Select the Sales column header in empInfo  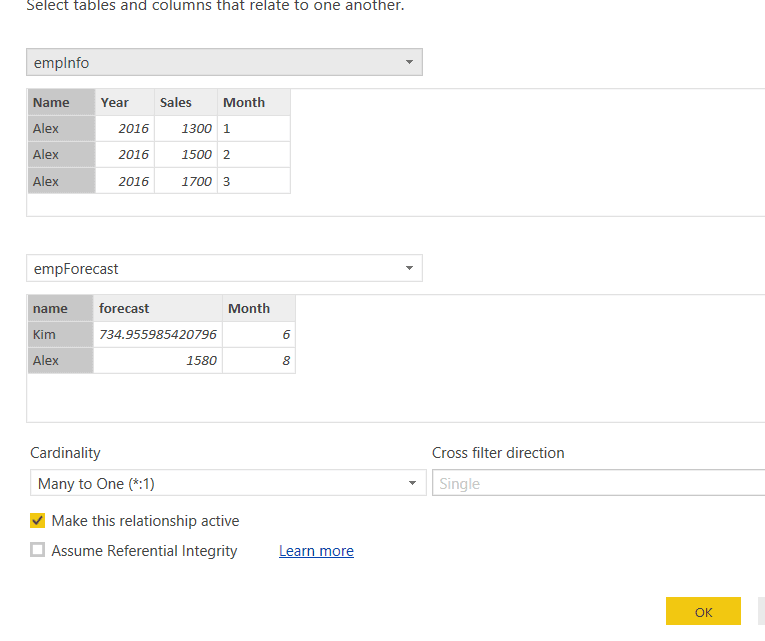(x=186, y=102)
